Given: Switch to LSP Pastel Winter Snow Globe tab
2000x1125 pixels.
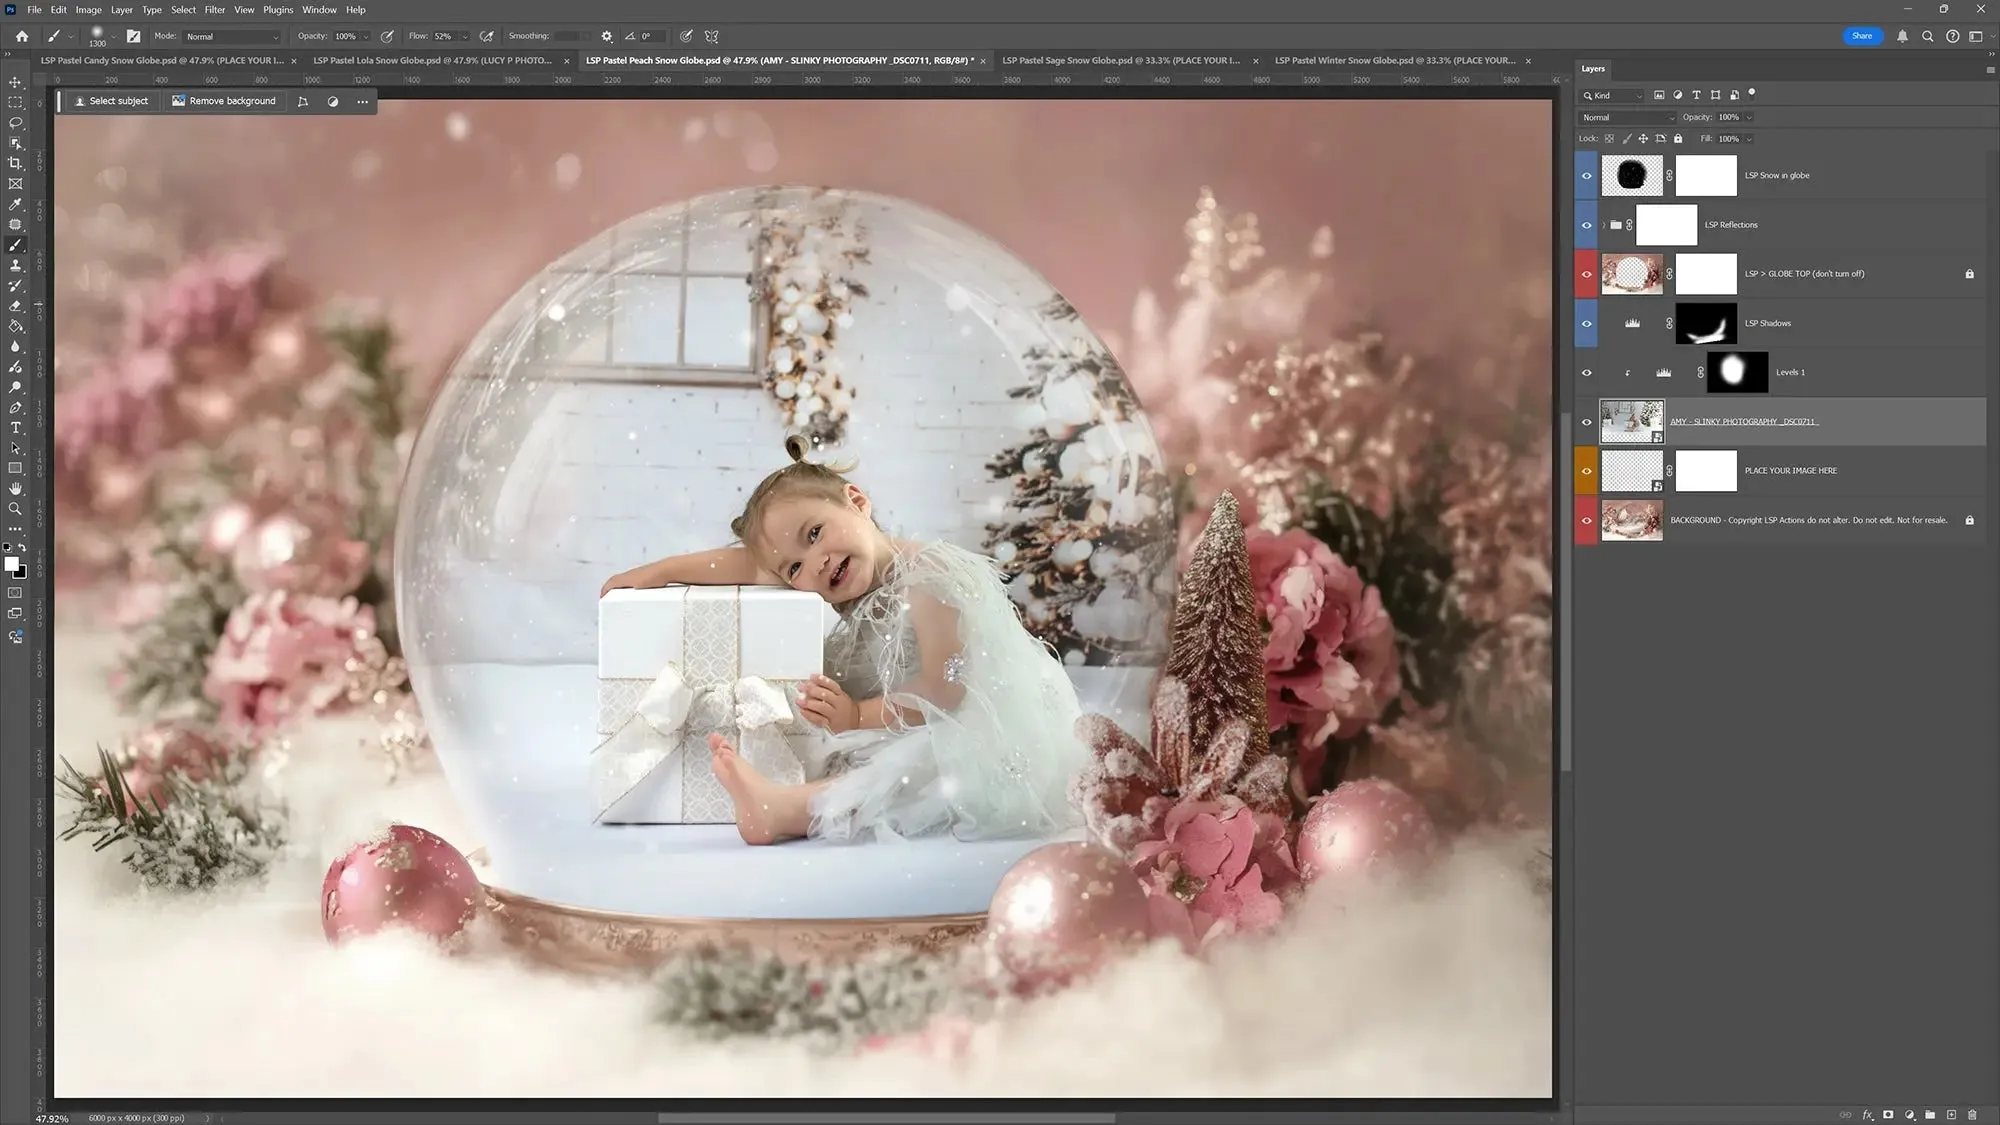Looking at the screenshot, I should (x=1395, y=60).
